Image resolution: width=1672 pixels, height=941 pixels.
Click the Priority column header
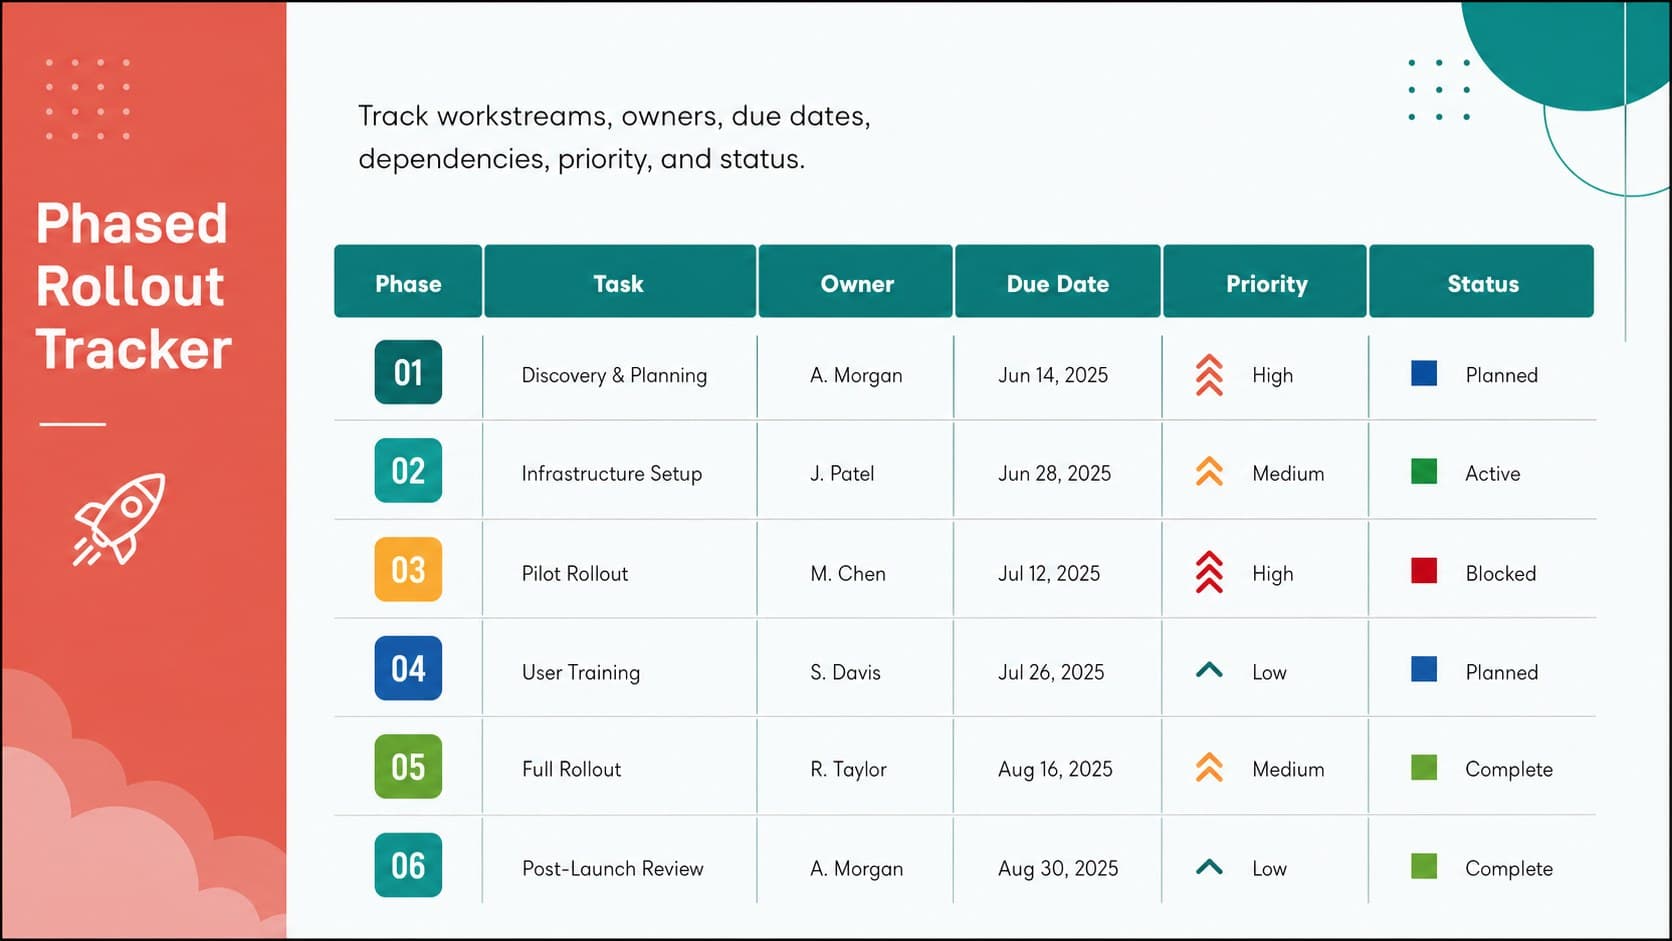point(1265,281)
